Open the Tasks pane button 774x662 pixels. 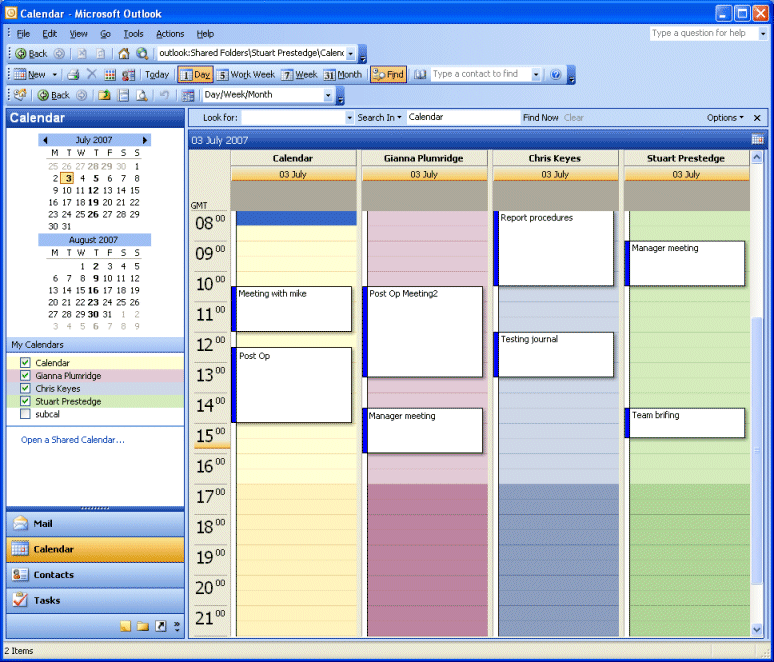(x=95, y=601)
